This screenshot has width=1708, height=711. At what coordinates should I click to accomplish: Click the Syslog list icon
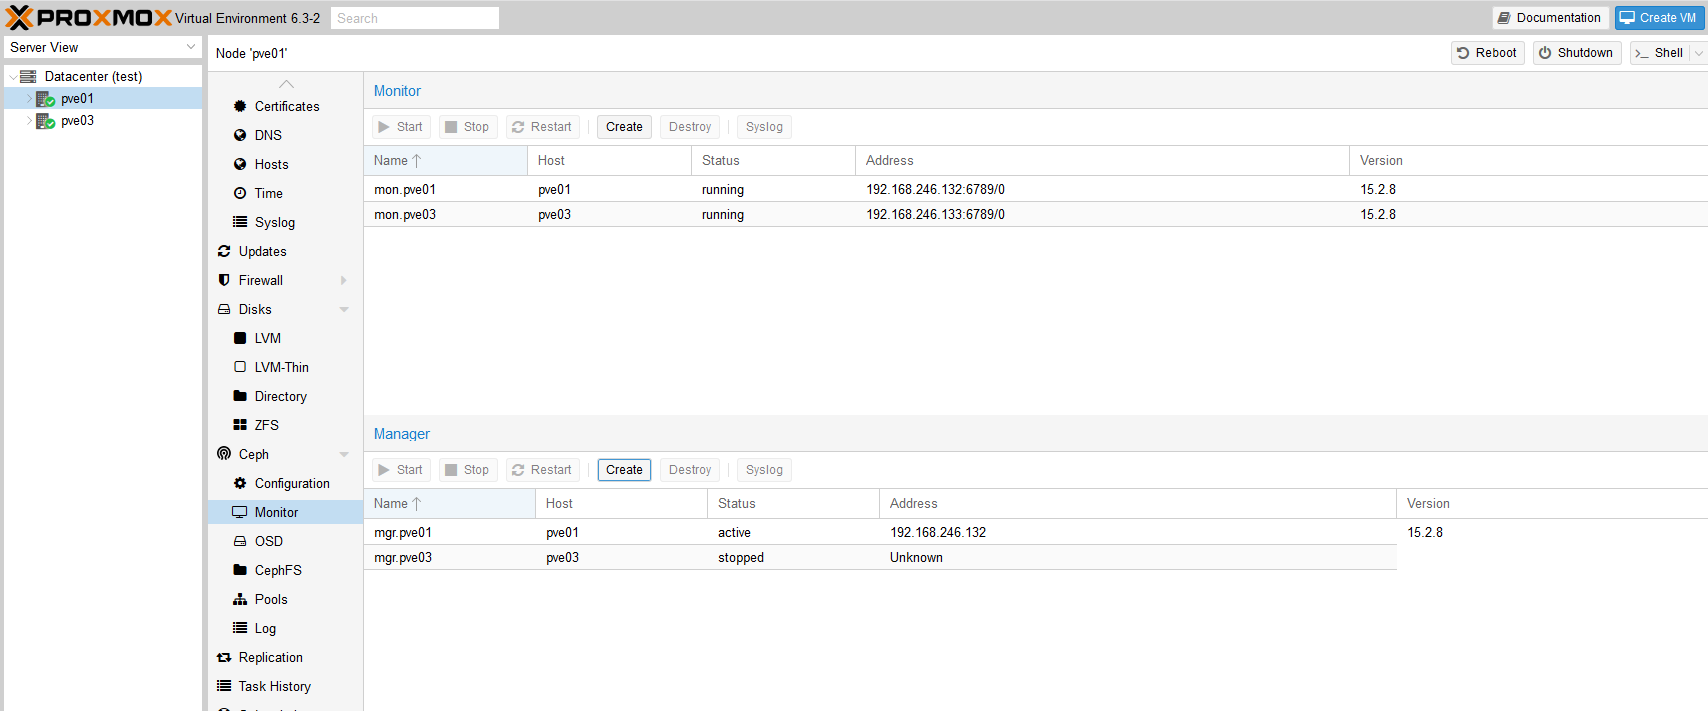240,222
